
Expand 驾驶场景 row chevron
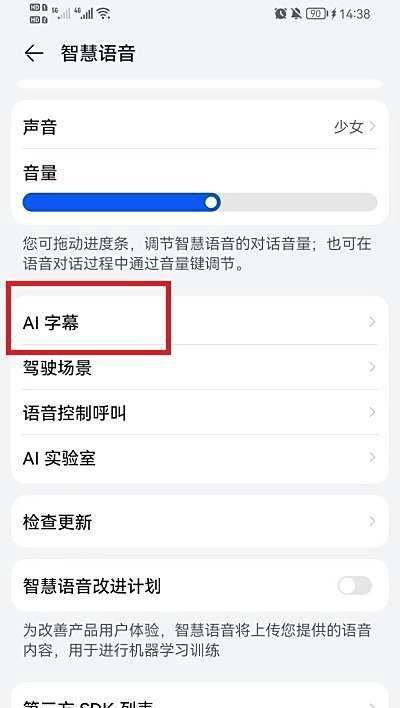pos(372,368)
